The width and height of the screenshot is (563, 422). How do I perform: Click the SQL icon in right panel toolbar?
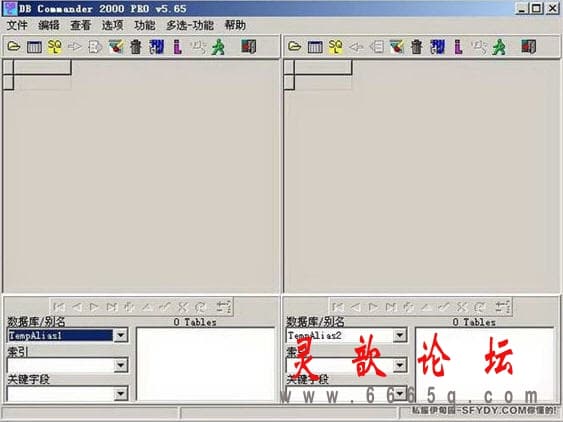[336, 47]
